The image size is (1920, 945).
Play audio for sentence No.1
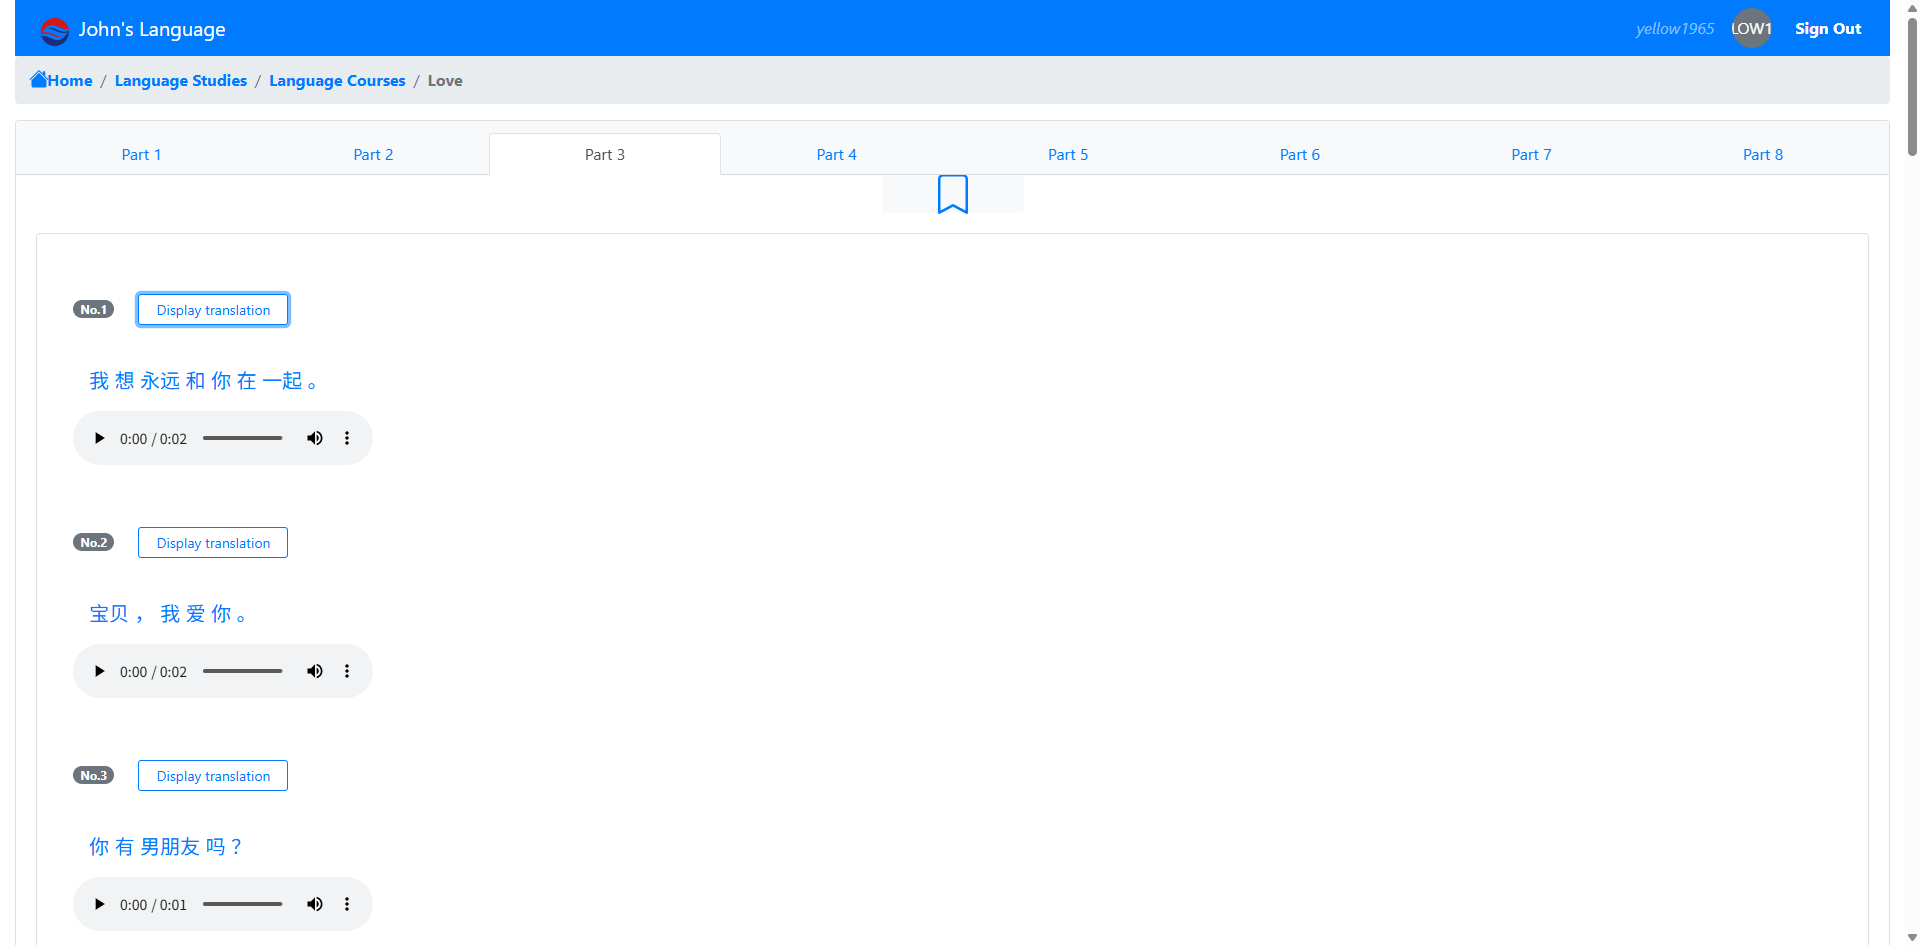pyautogui.click(x=99, y=438)
